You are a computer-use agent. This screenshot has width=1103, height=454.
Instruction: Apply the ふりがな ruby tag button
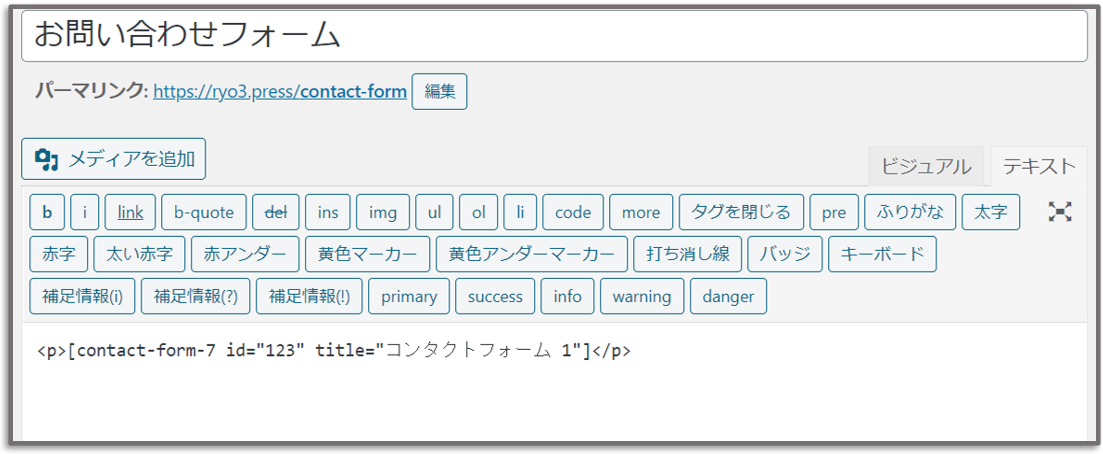click(x=910, y=212)
